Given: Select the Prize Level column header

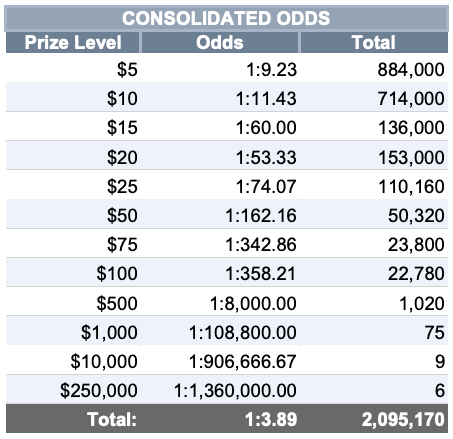Looking at the screenshot, I should click(x=73, y=42).
